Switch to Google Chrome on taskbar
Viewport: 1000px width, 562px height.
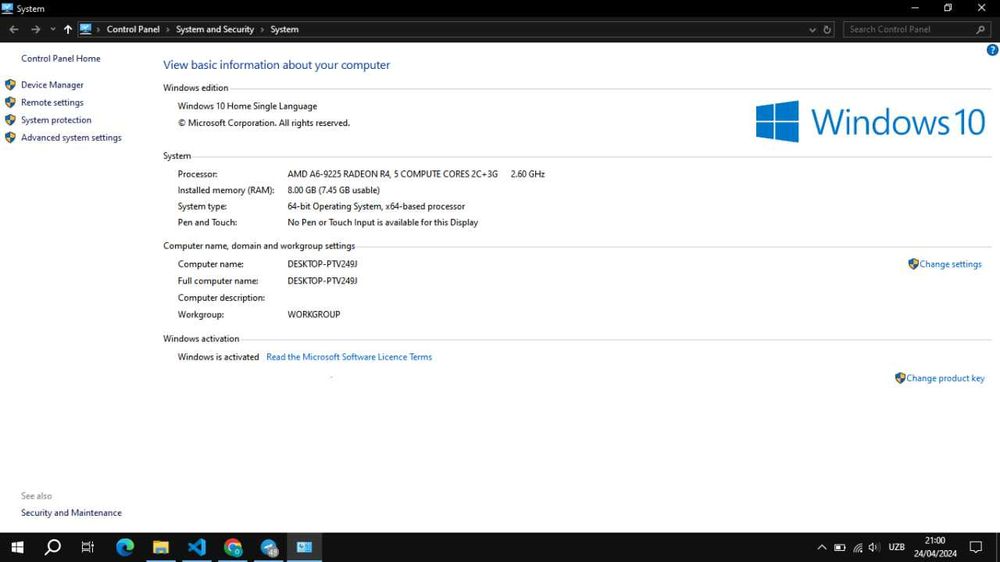233,547
